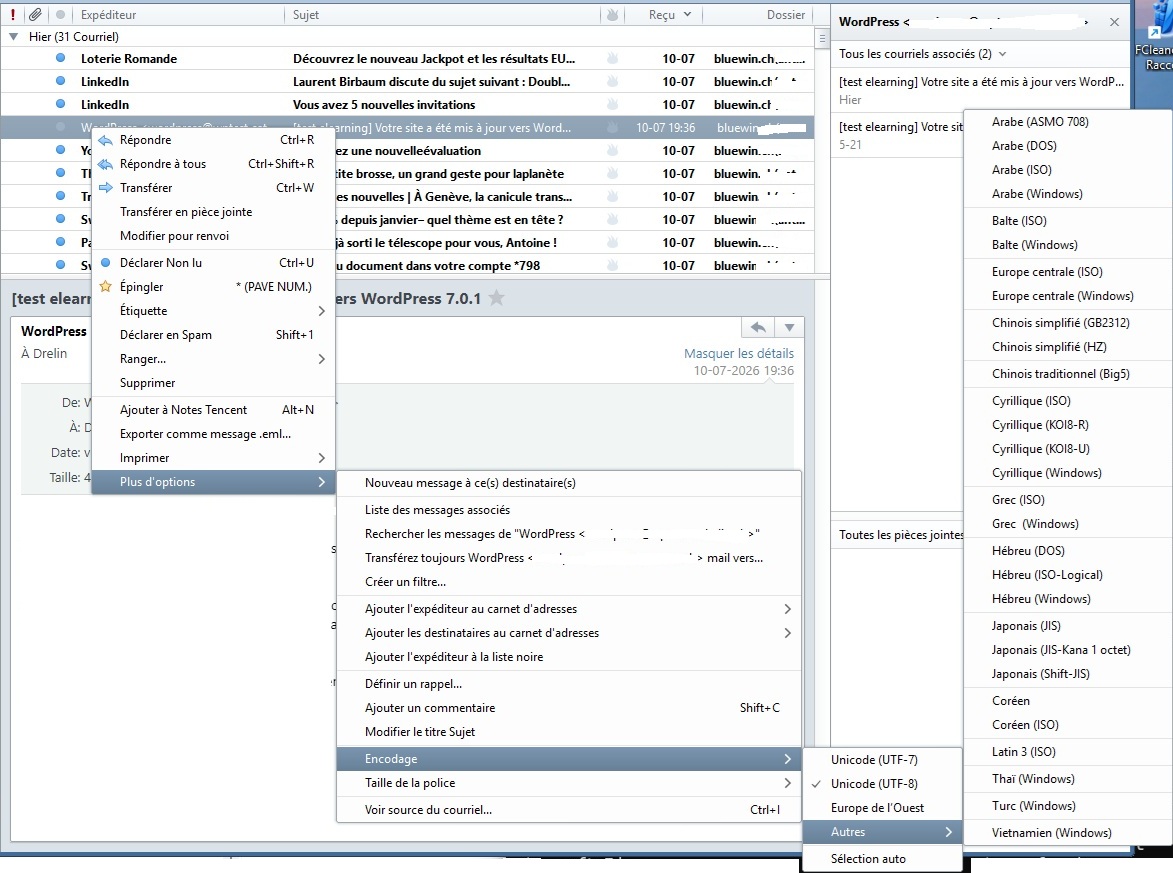Click the reply arrow button in message header

(x=758, y=328)
